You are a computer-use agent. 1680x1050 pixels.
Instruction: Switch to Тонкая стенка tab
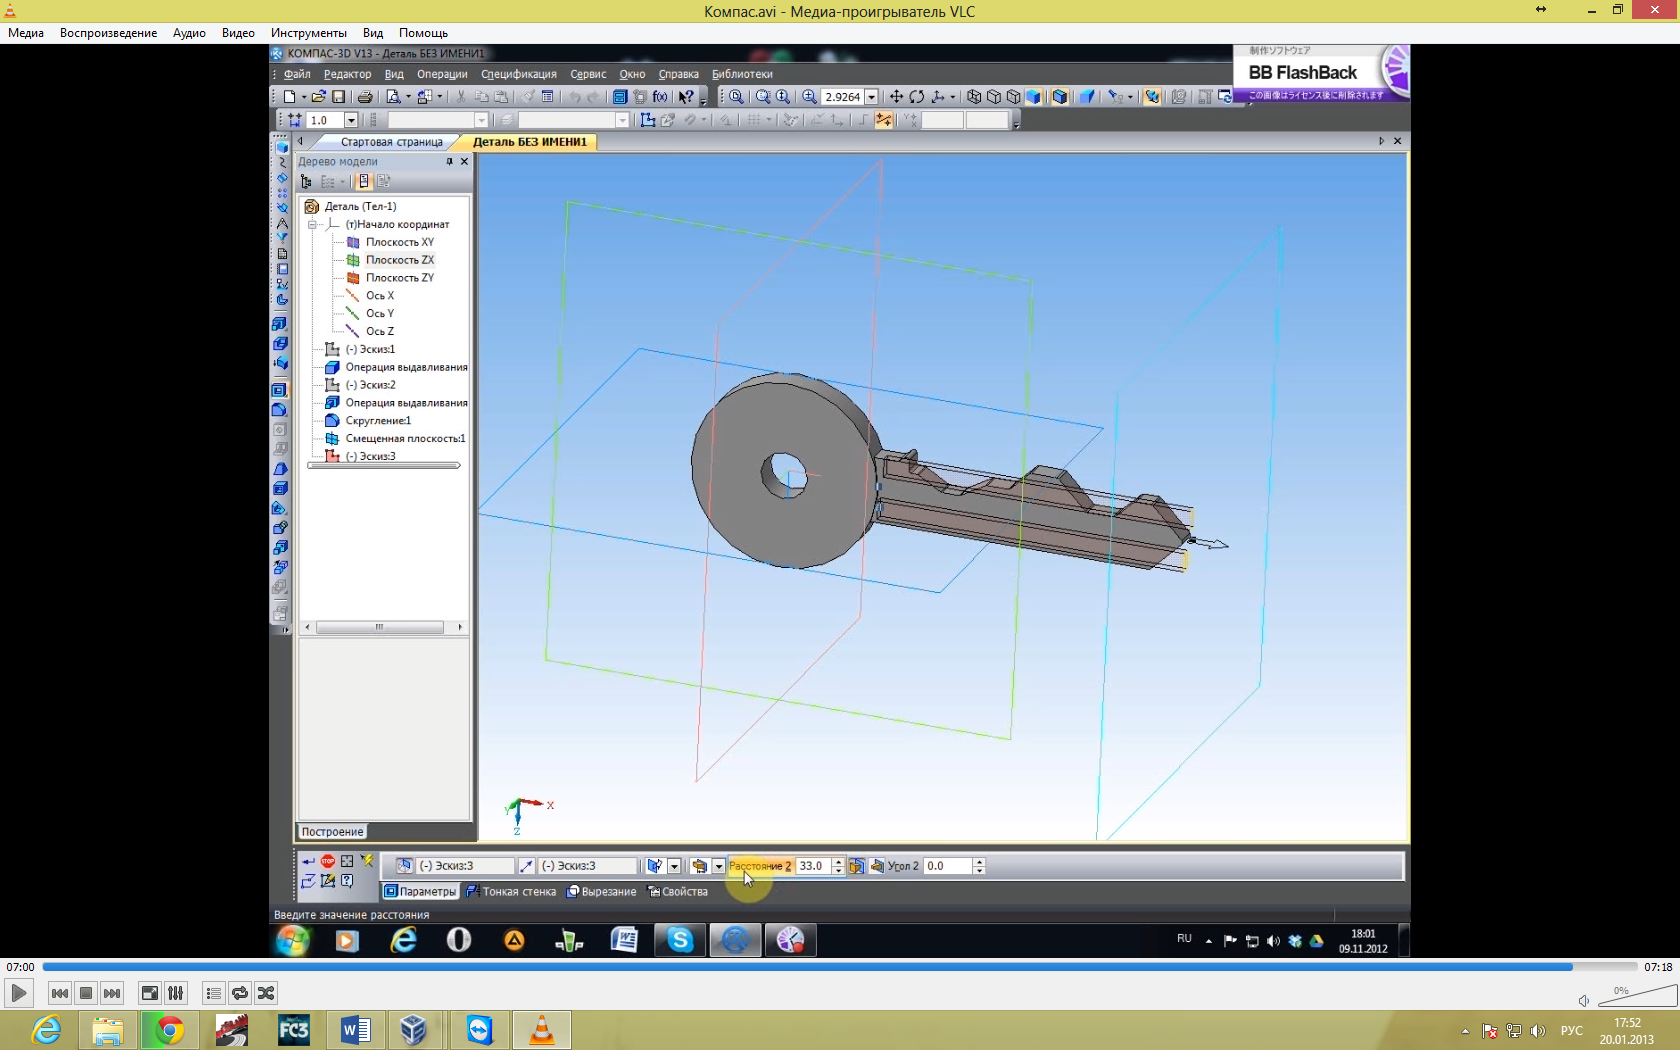coord(511,892)
